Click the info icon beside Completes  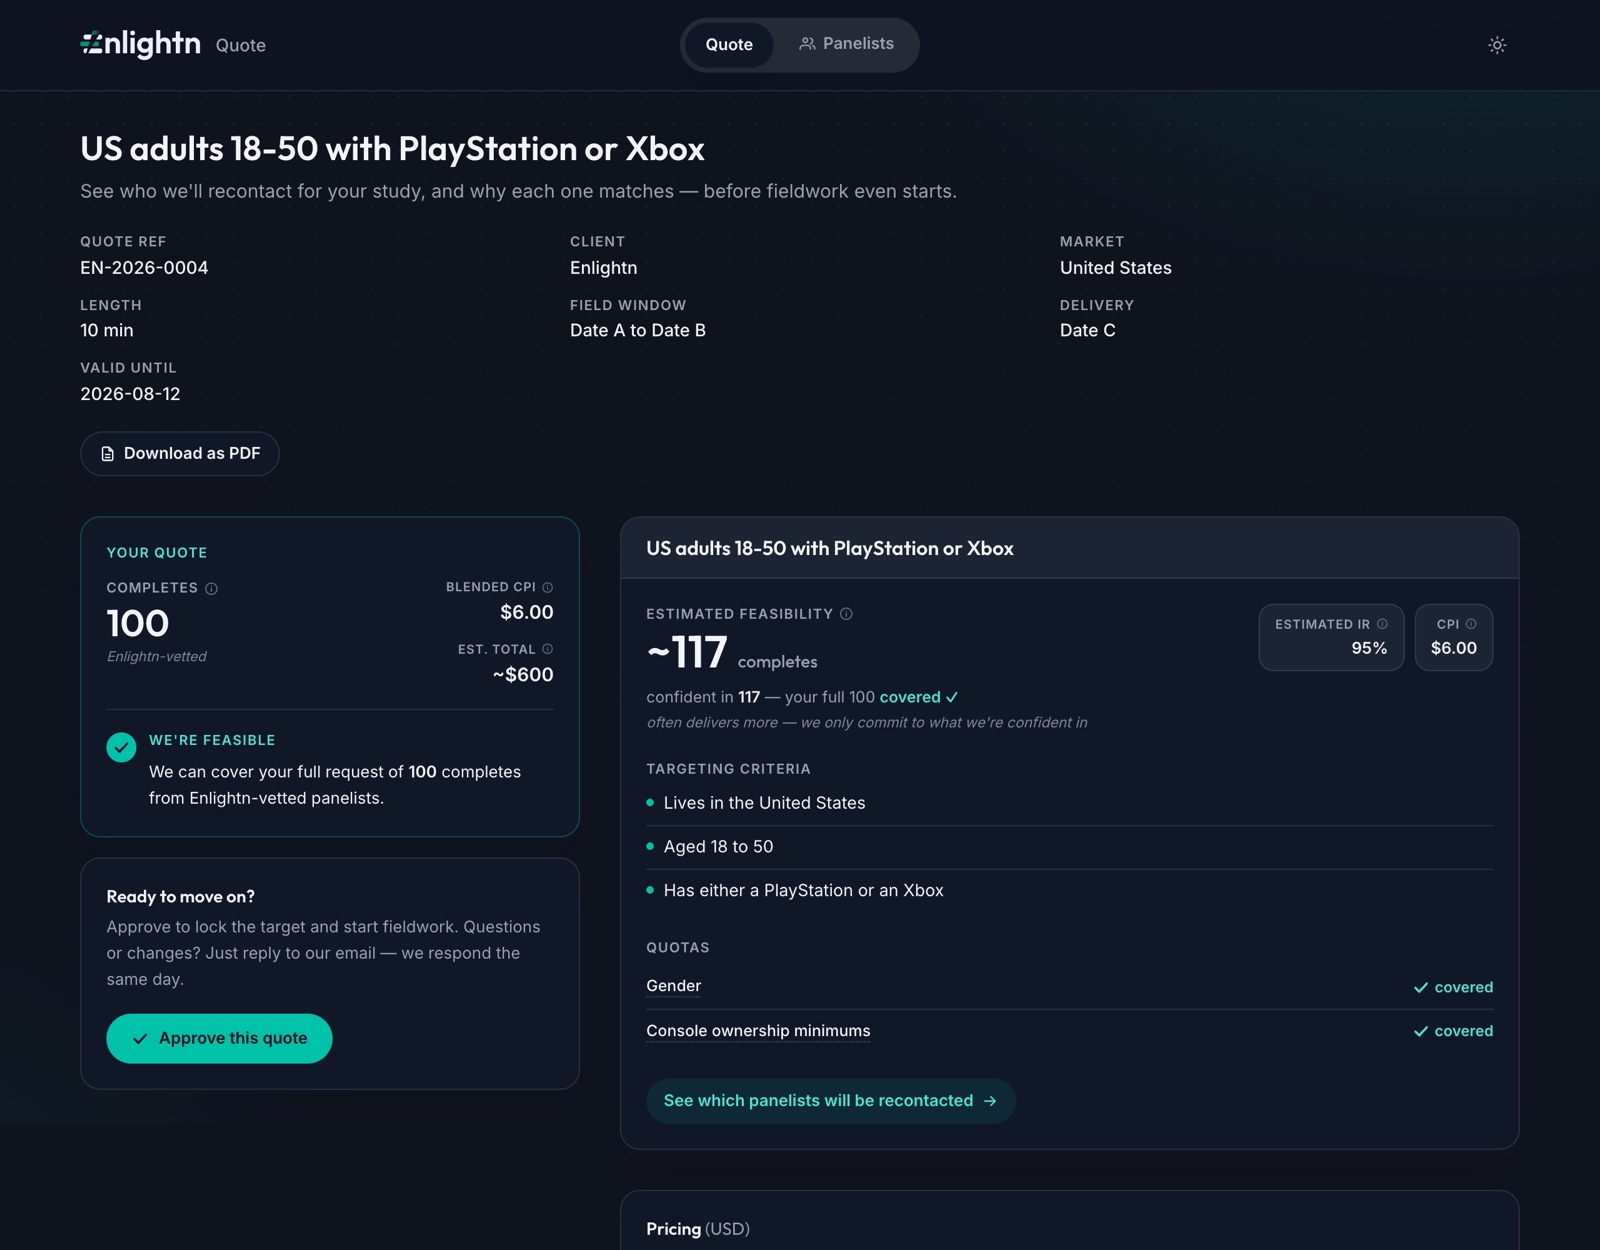pos(211,589)
